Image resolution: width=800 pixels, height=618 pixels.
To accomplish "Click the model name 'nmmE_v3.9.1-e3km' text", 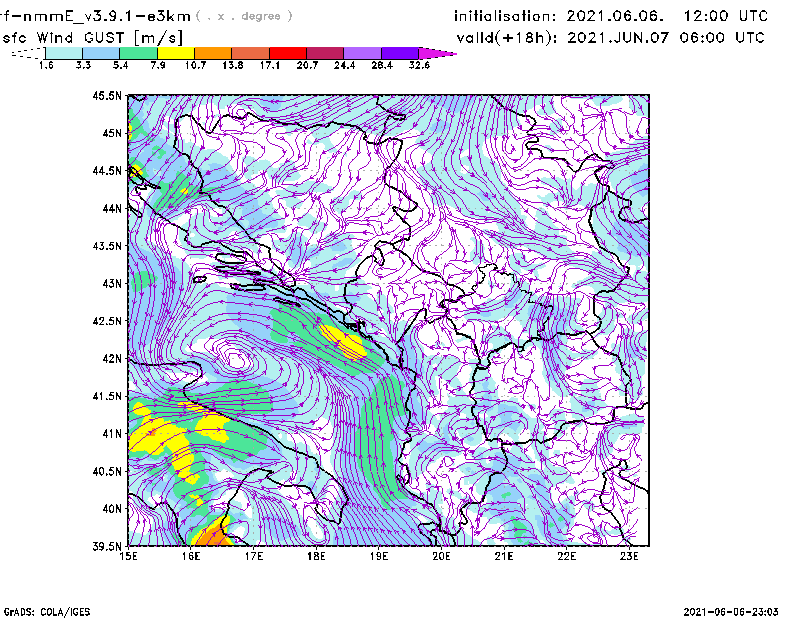I will click(107, 16).
